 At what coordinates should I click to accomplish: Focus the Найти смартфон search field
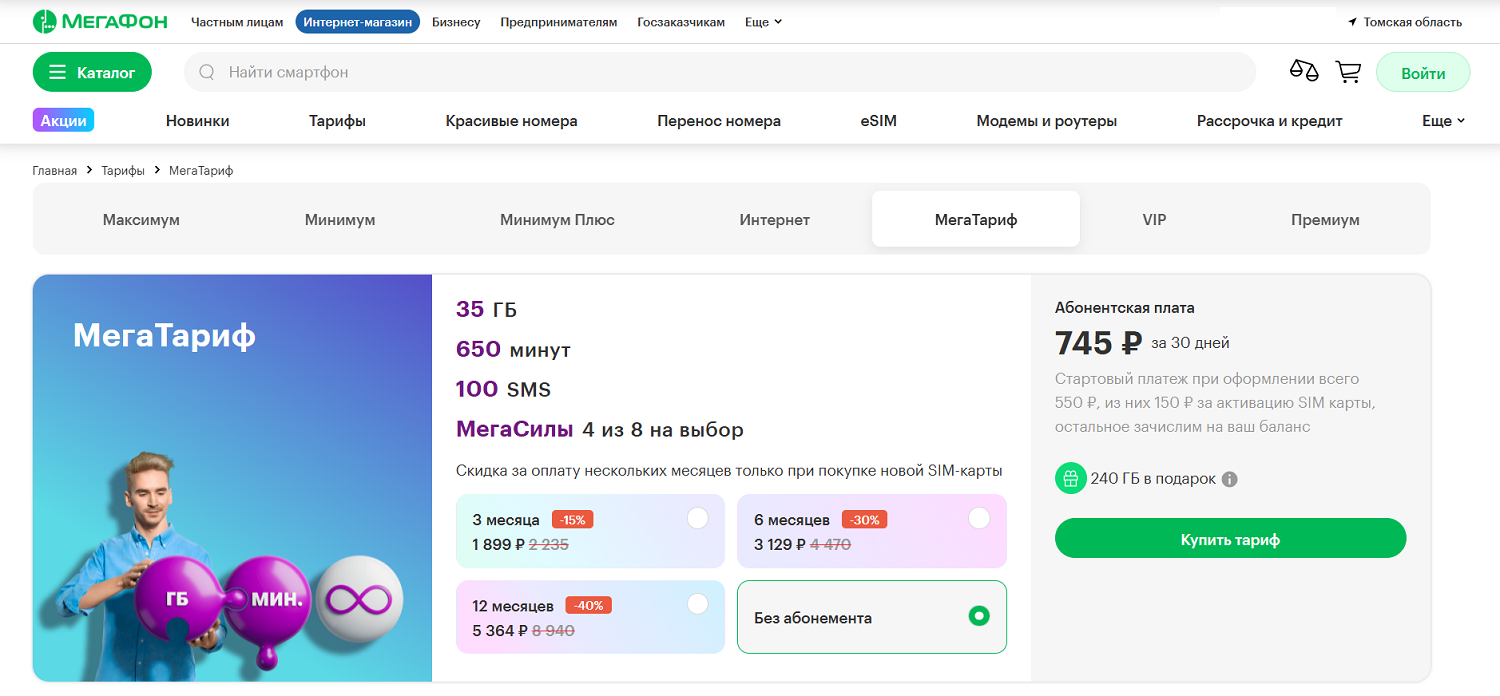[719, 72]
